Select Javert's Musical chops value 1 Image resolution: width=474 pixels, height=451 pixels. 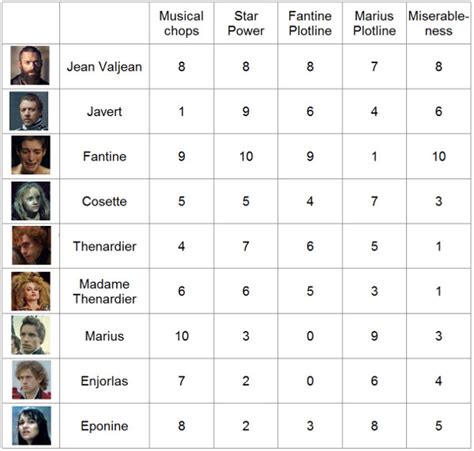pos(181,111)
